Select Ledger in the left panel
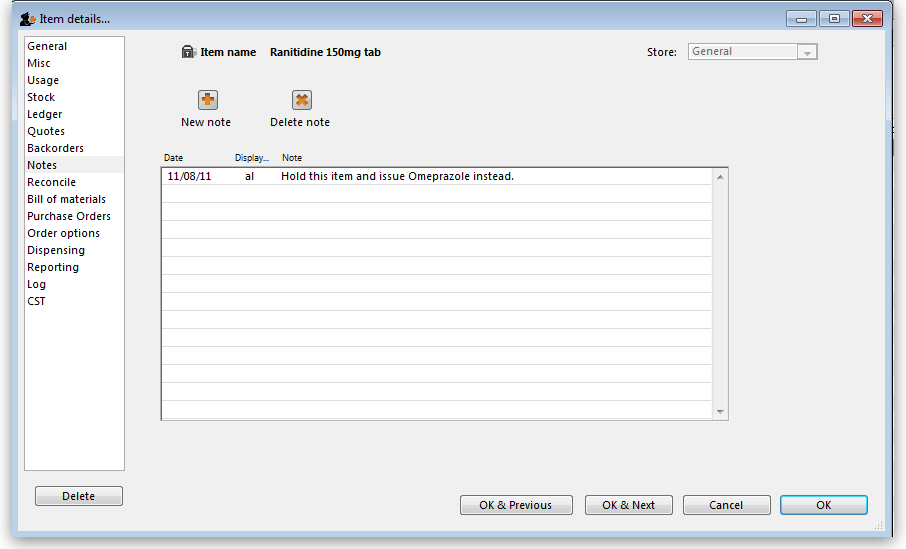Image resolution: width=906 pixels, height=549 pixels. [44, 114]
